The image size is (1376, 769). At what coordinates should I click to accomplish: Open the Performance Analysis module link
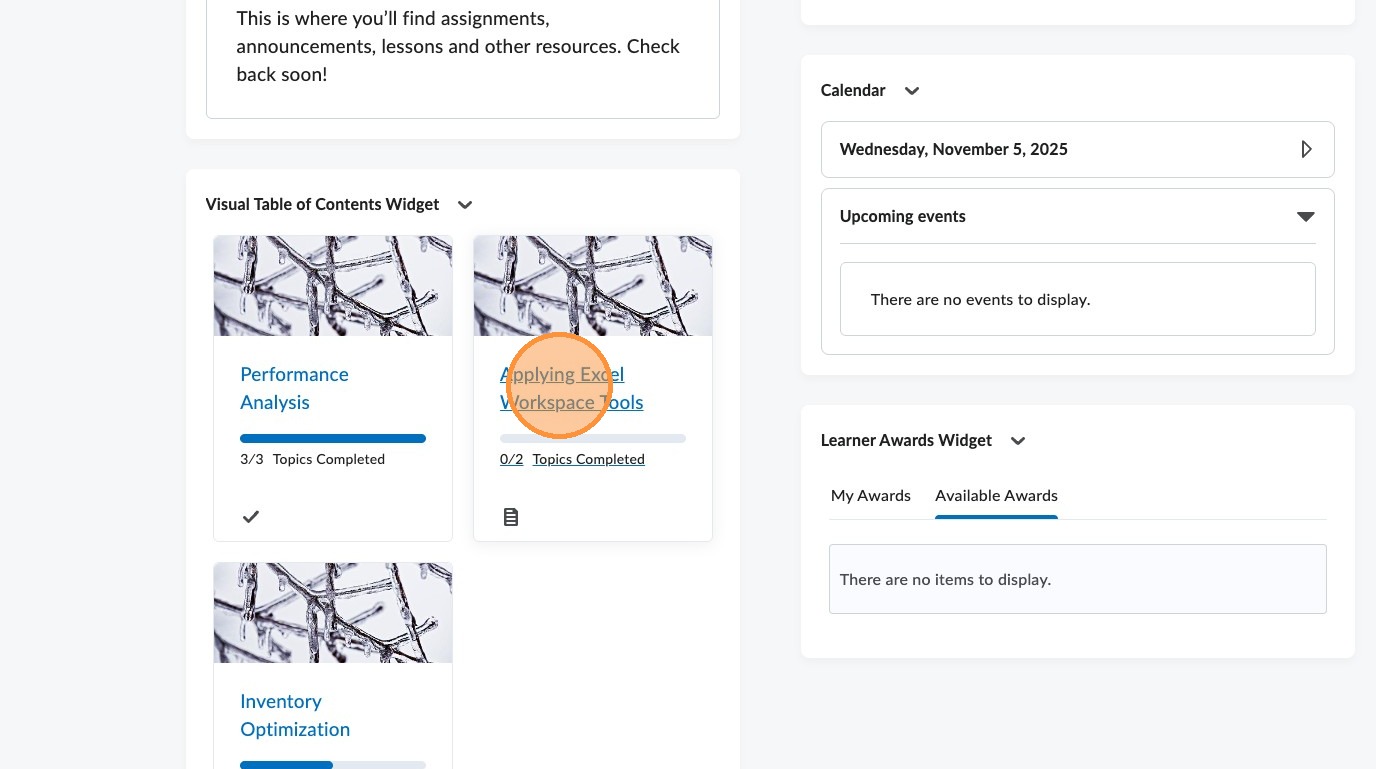pyautogui.click(x=294, y=388)
